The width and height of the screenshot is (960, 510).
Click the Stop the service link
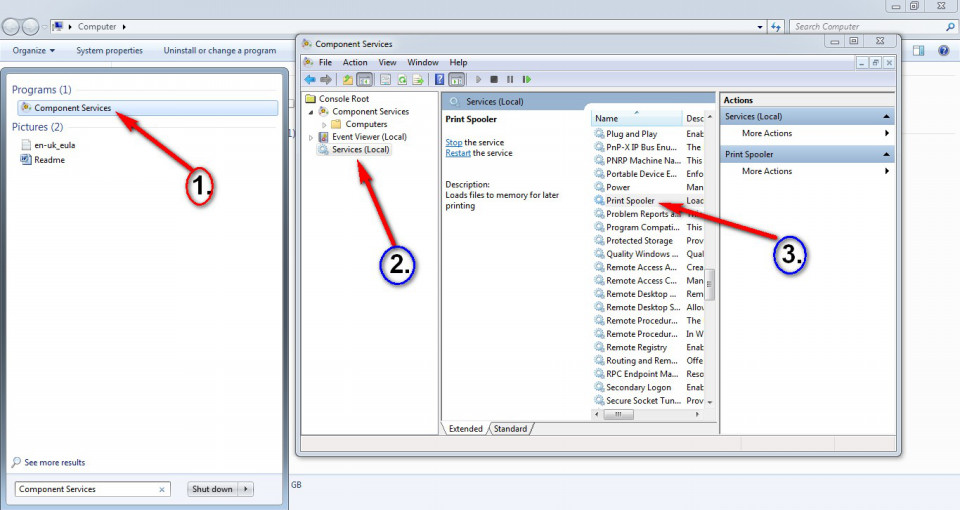click(x=454, y=143)
